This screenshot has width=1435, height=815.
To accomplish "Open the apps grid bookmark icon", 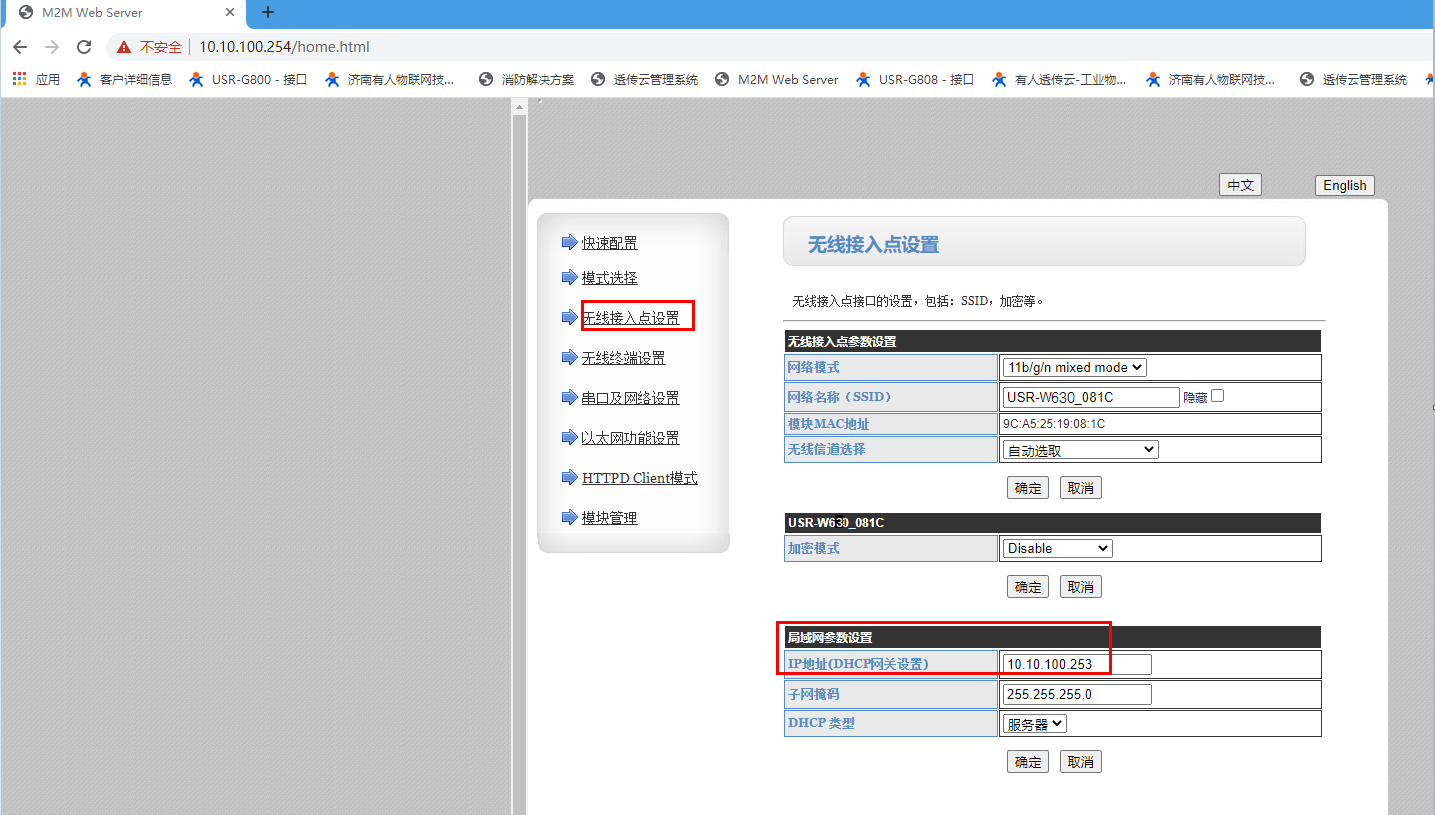I will coord(19,79).
